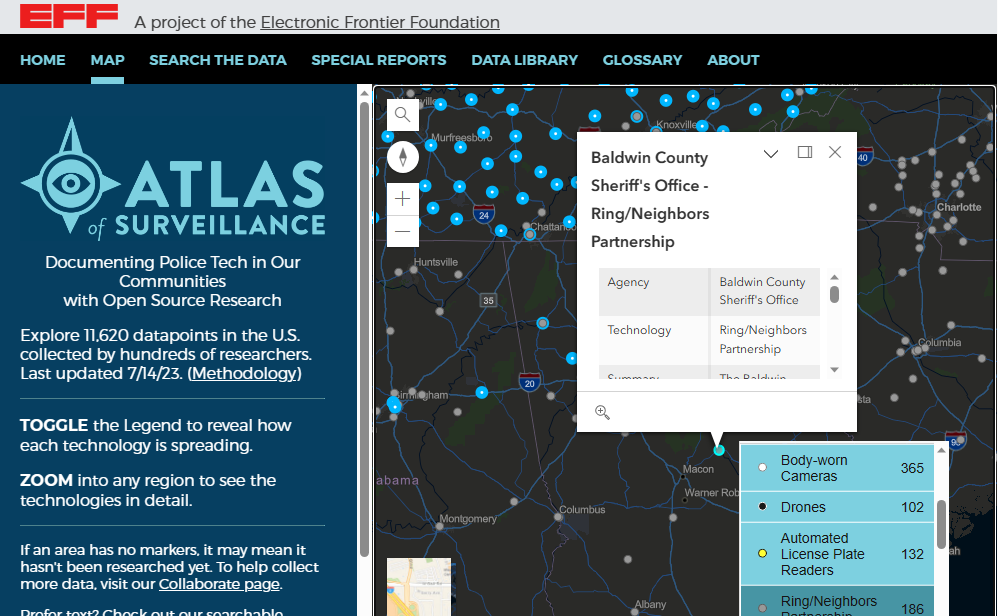Click the Charlotte city label on map

(x=959, y=207)
